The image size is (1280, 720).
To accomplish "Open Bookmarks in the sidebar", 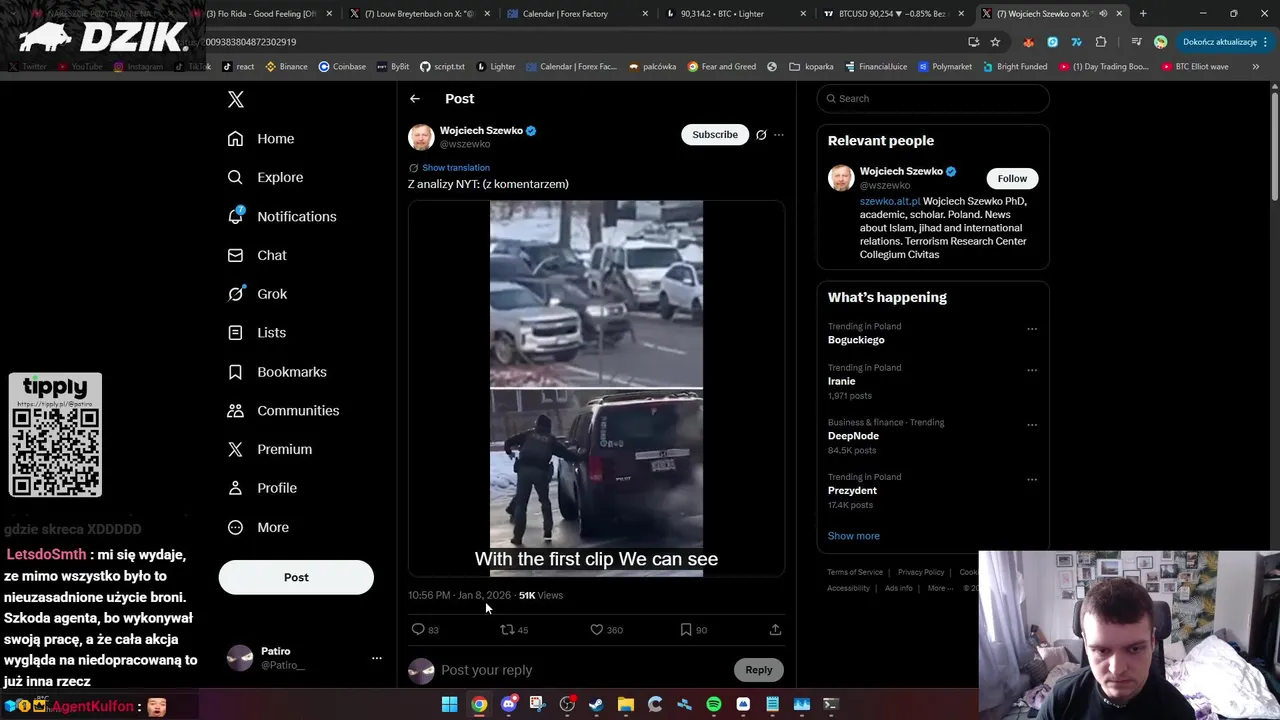I will tap(277, 372).
